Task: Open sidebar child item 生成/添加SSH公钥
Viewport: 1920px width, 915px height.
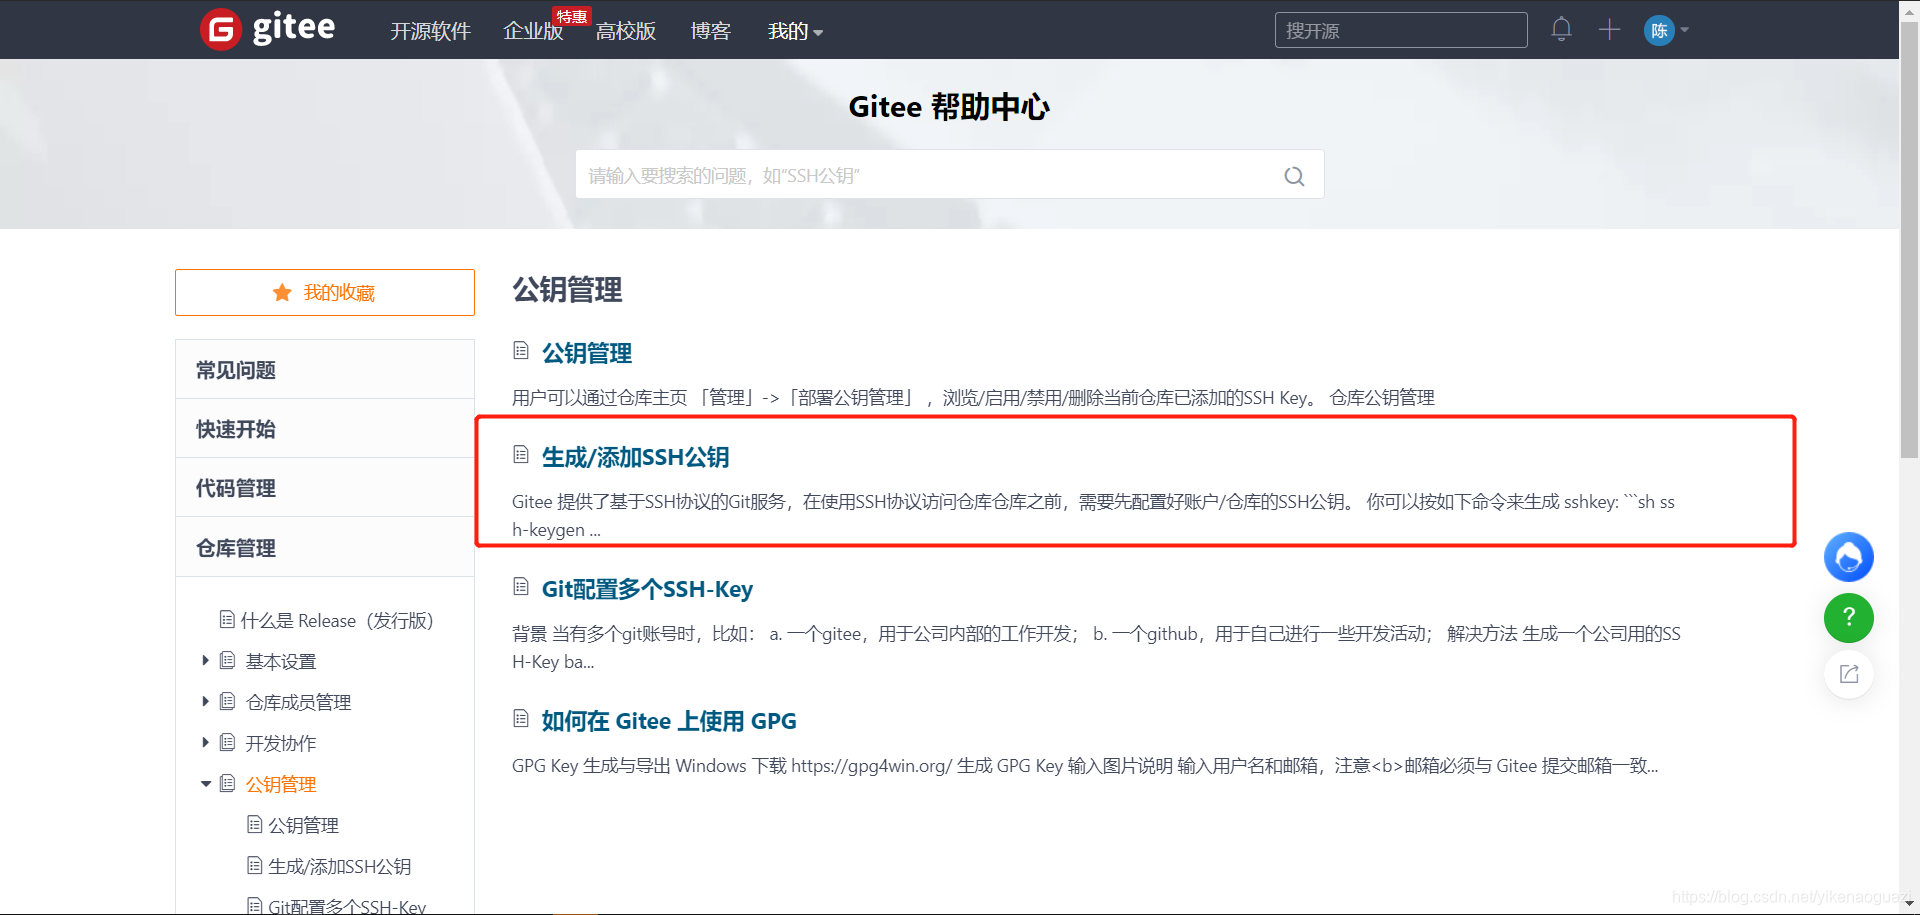Action: [x=339, y=866]
